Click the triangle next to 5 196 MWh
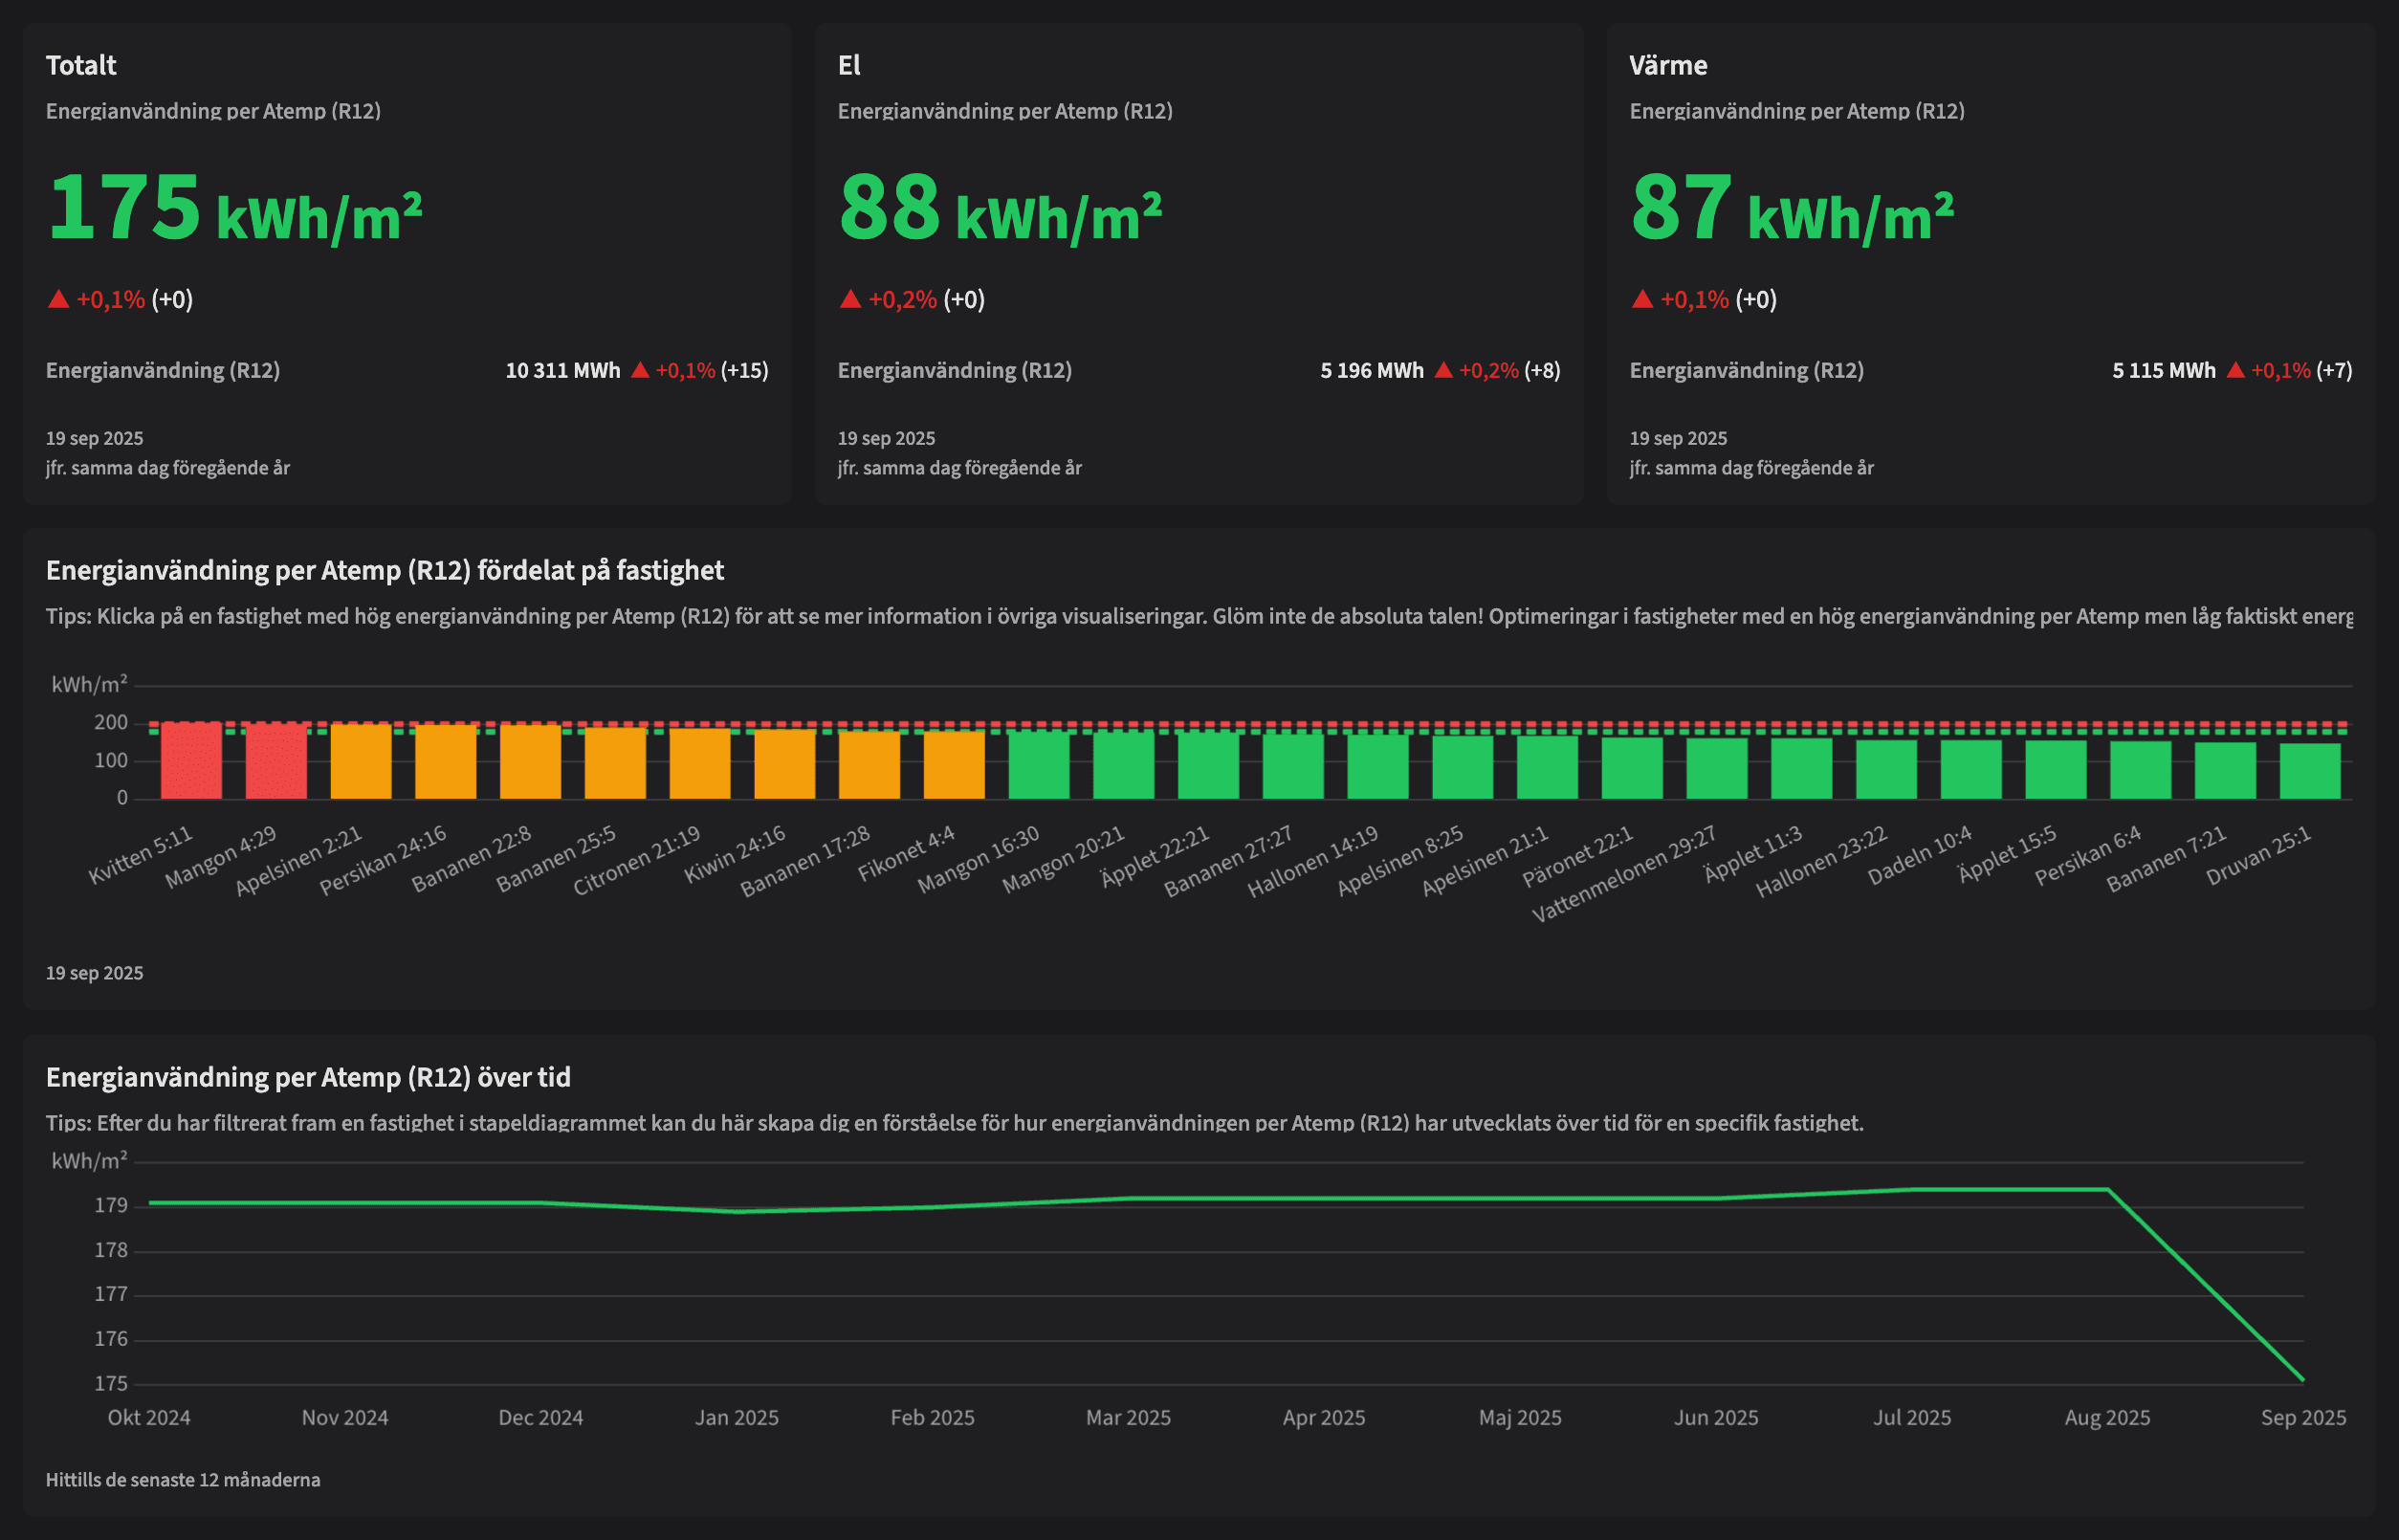This screenshot has width=2399, height=1540. [1443, 371]
